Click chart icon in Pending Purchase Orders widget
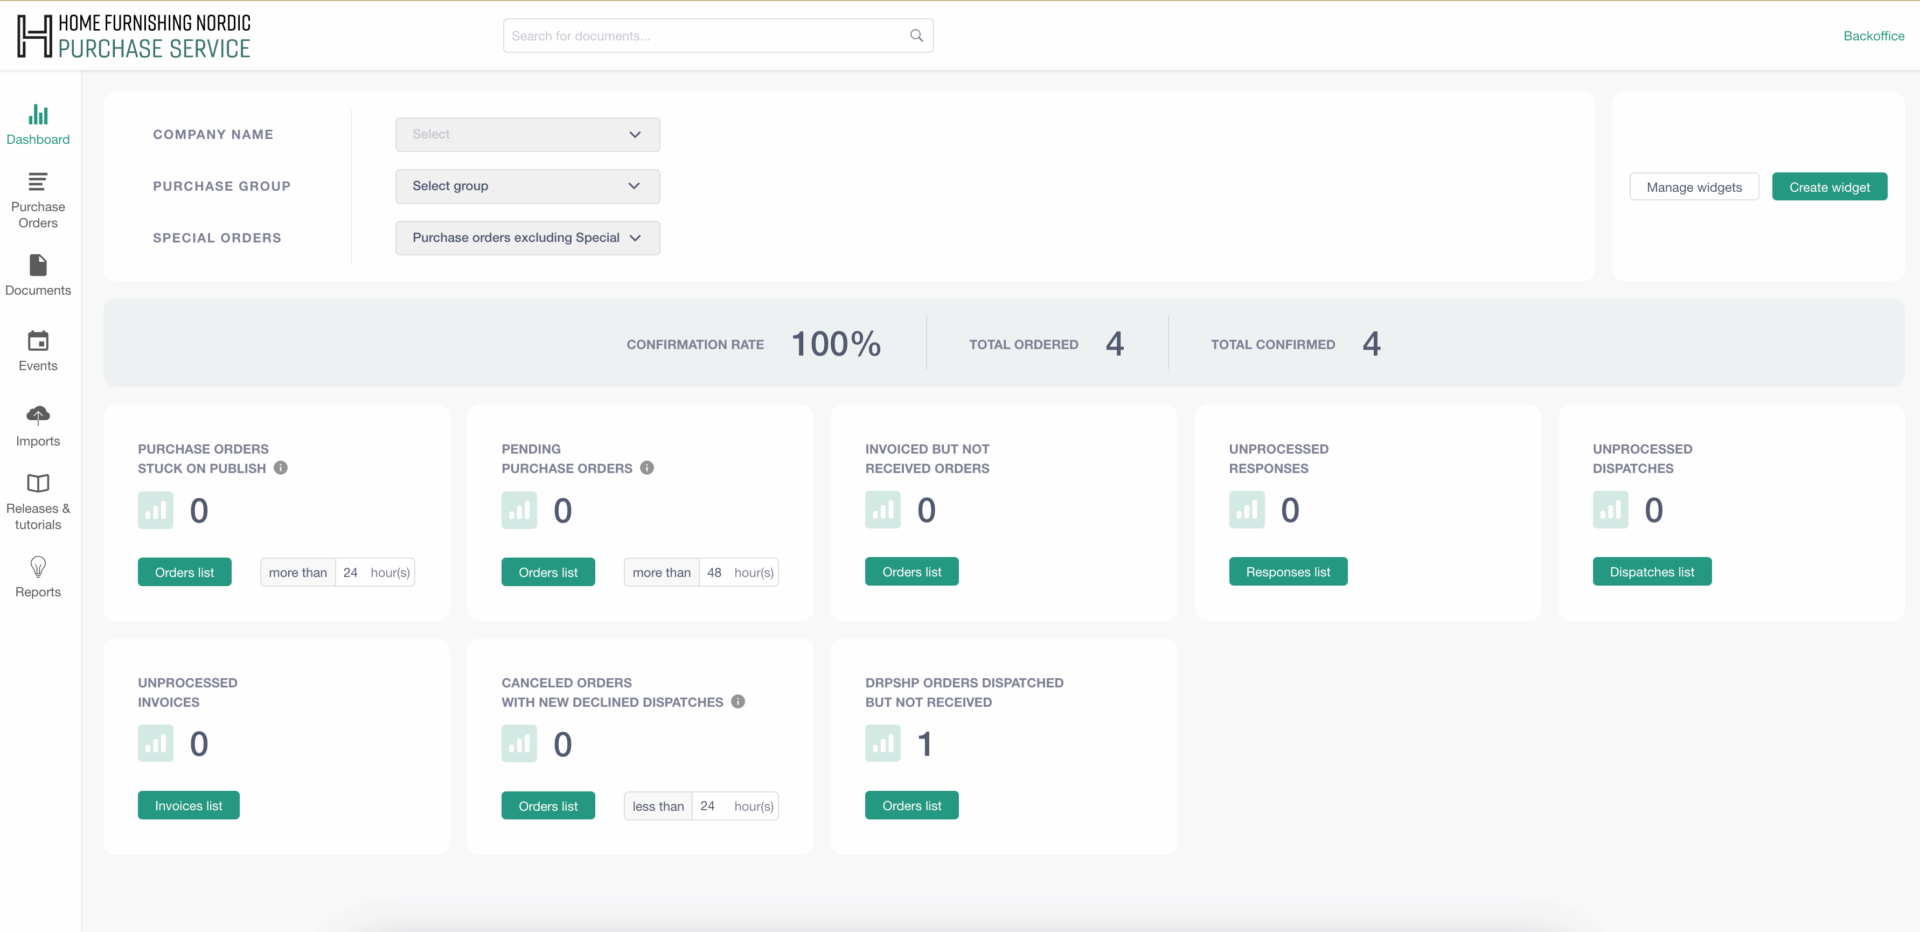 click(519, 511)
